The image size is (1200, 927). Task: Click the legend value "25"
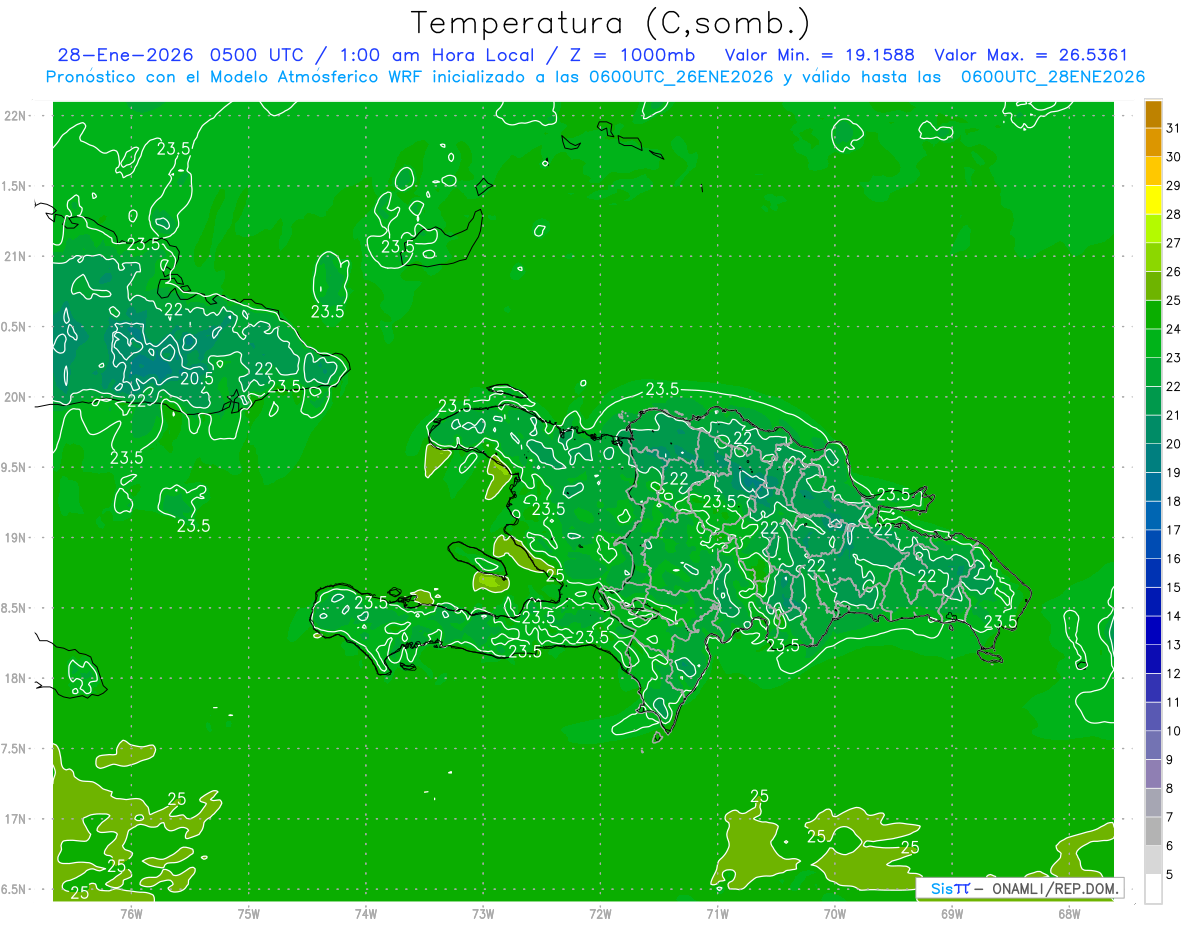(x=1174, y=300)
